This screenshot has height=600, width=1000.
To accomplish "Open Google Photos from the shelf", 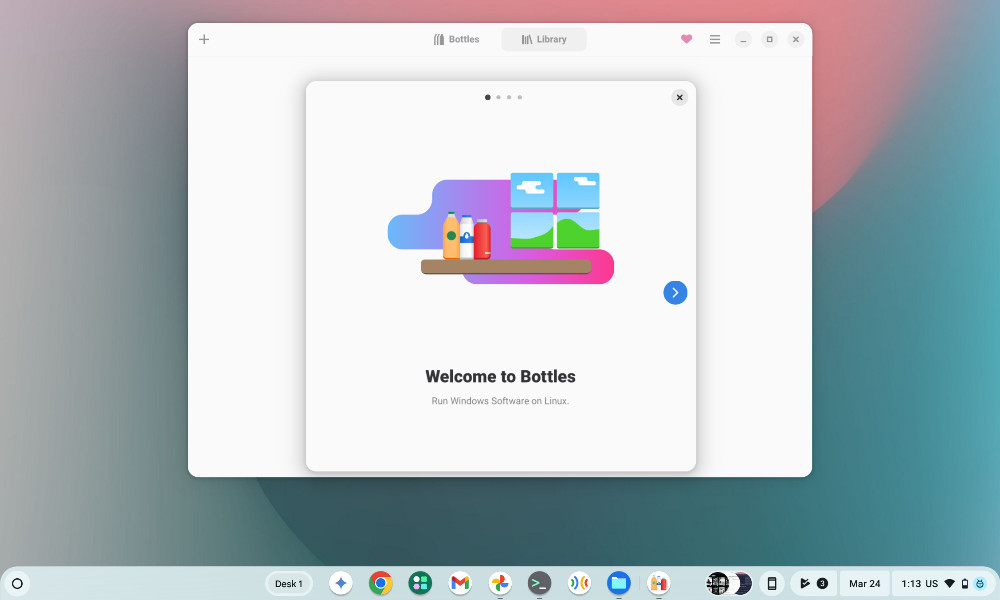I will point(500,583).
